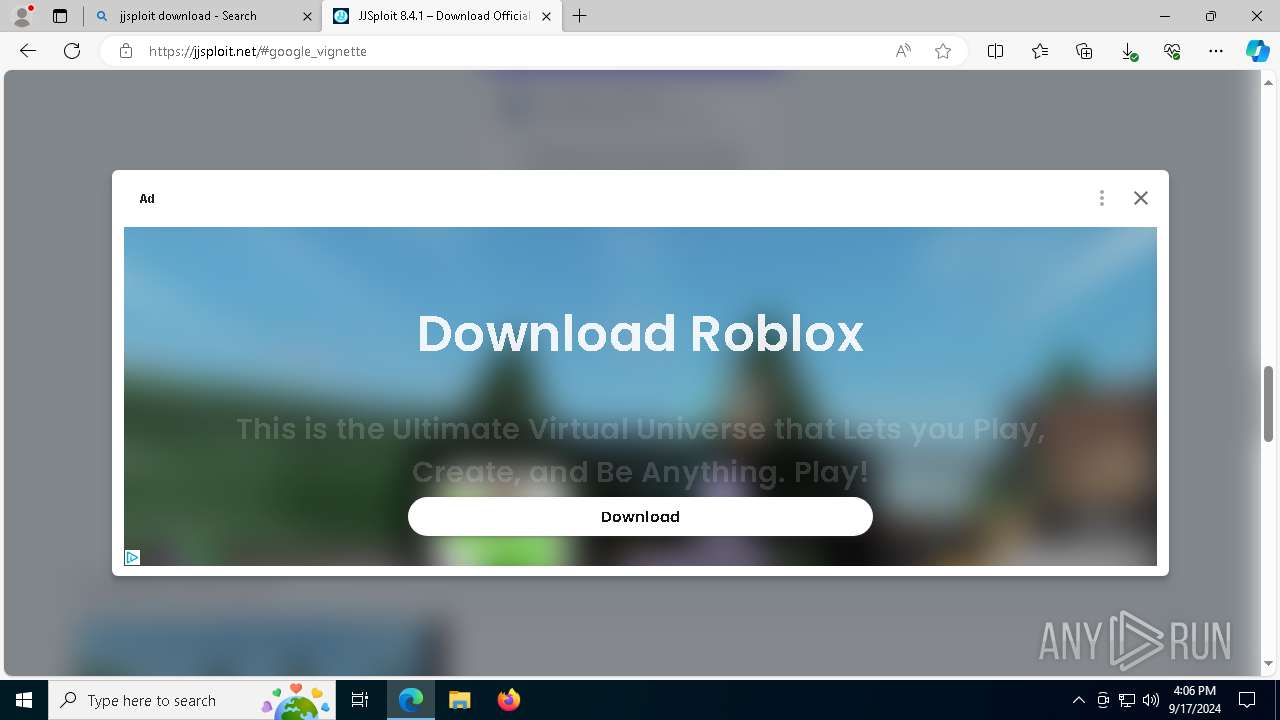Screen dimensions: 1280x720
Task: View site information lock icon
Action: coord(126,51)
